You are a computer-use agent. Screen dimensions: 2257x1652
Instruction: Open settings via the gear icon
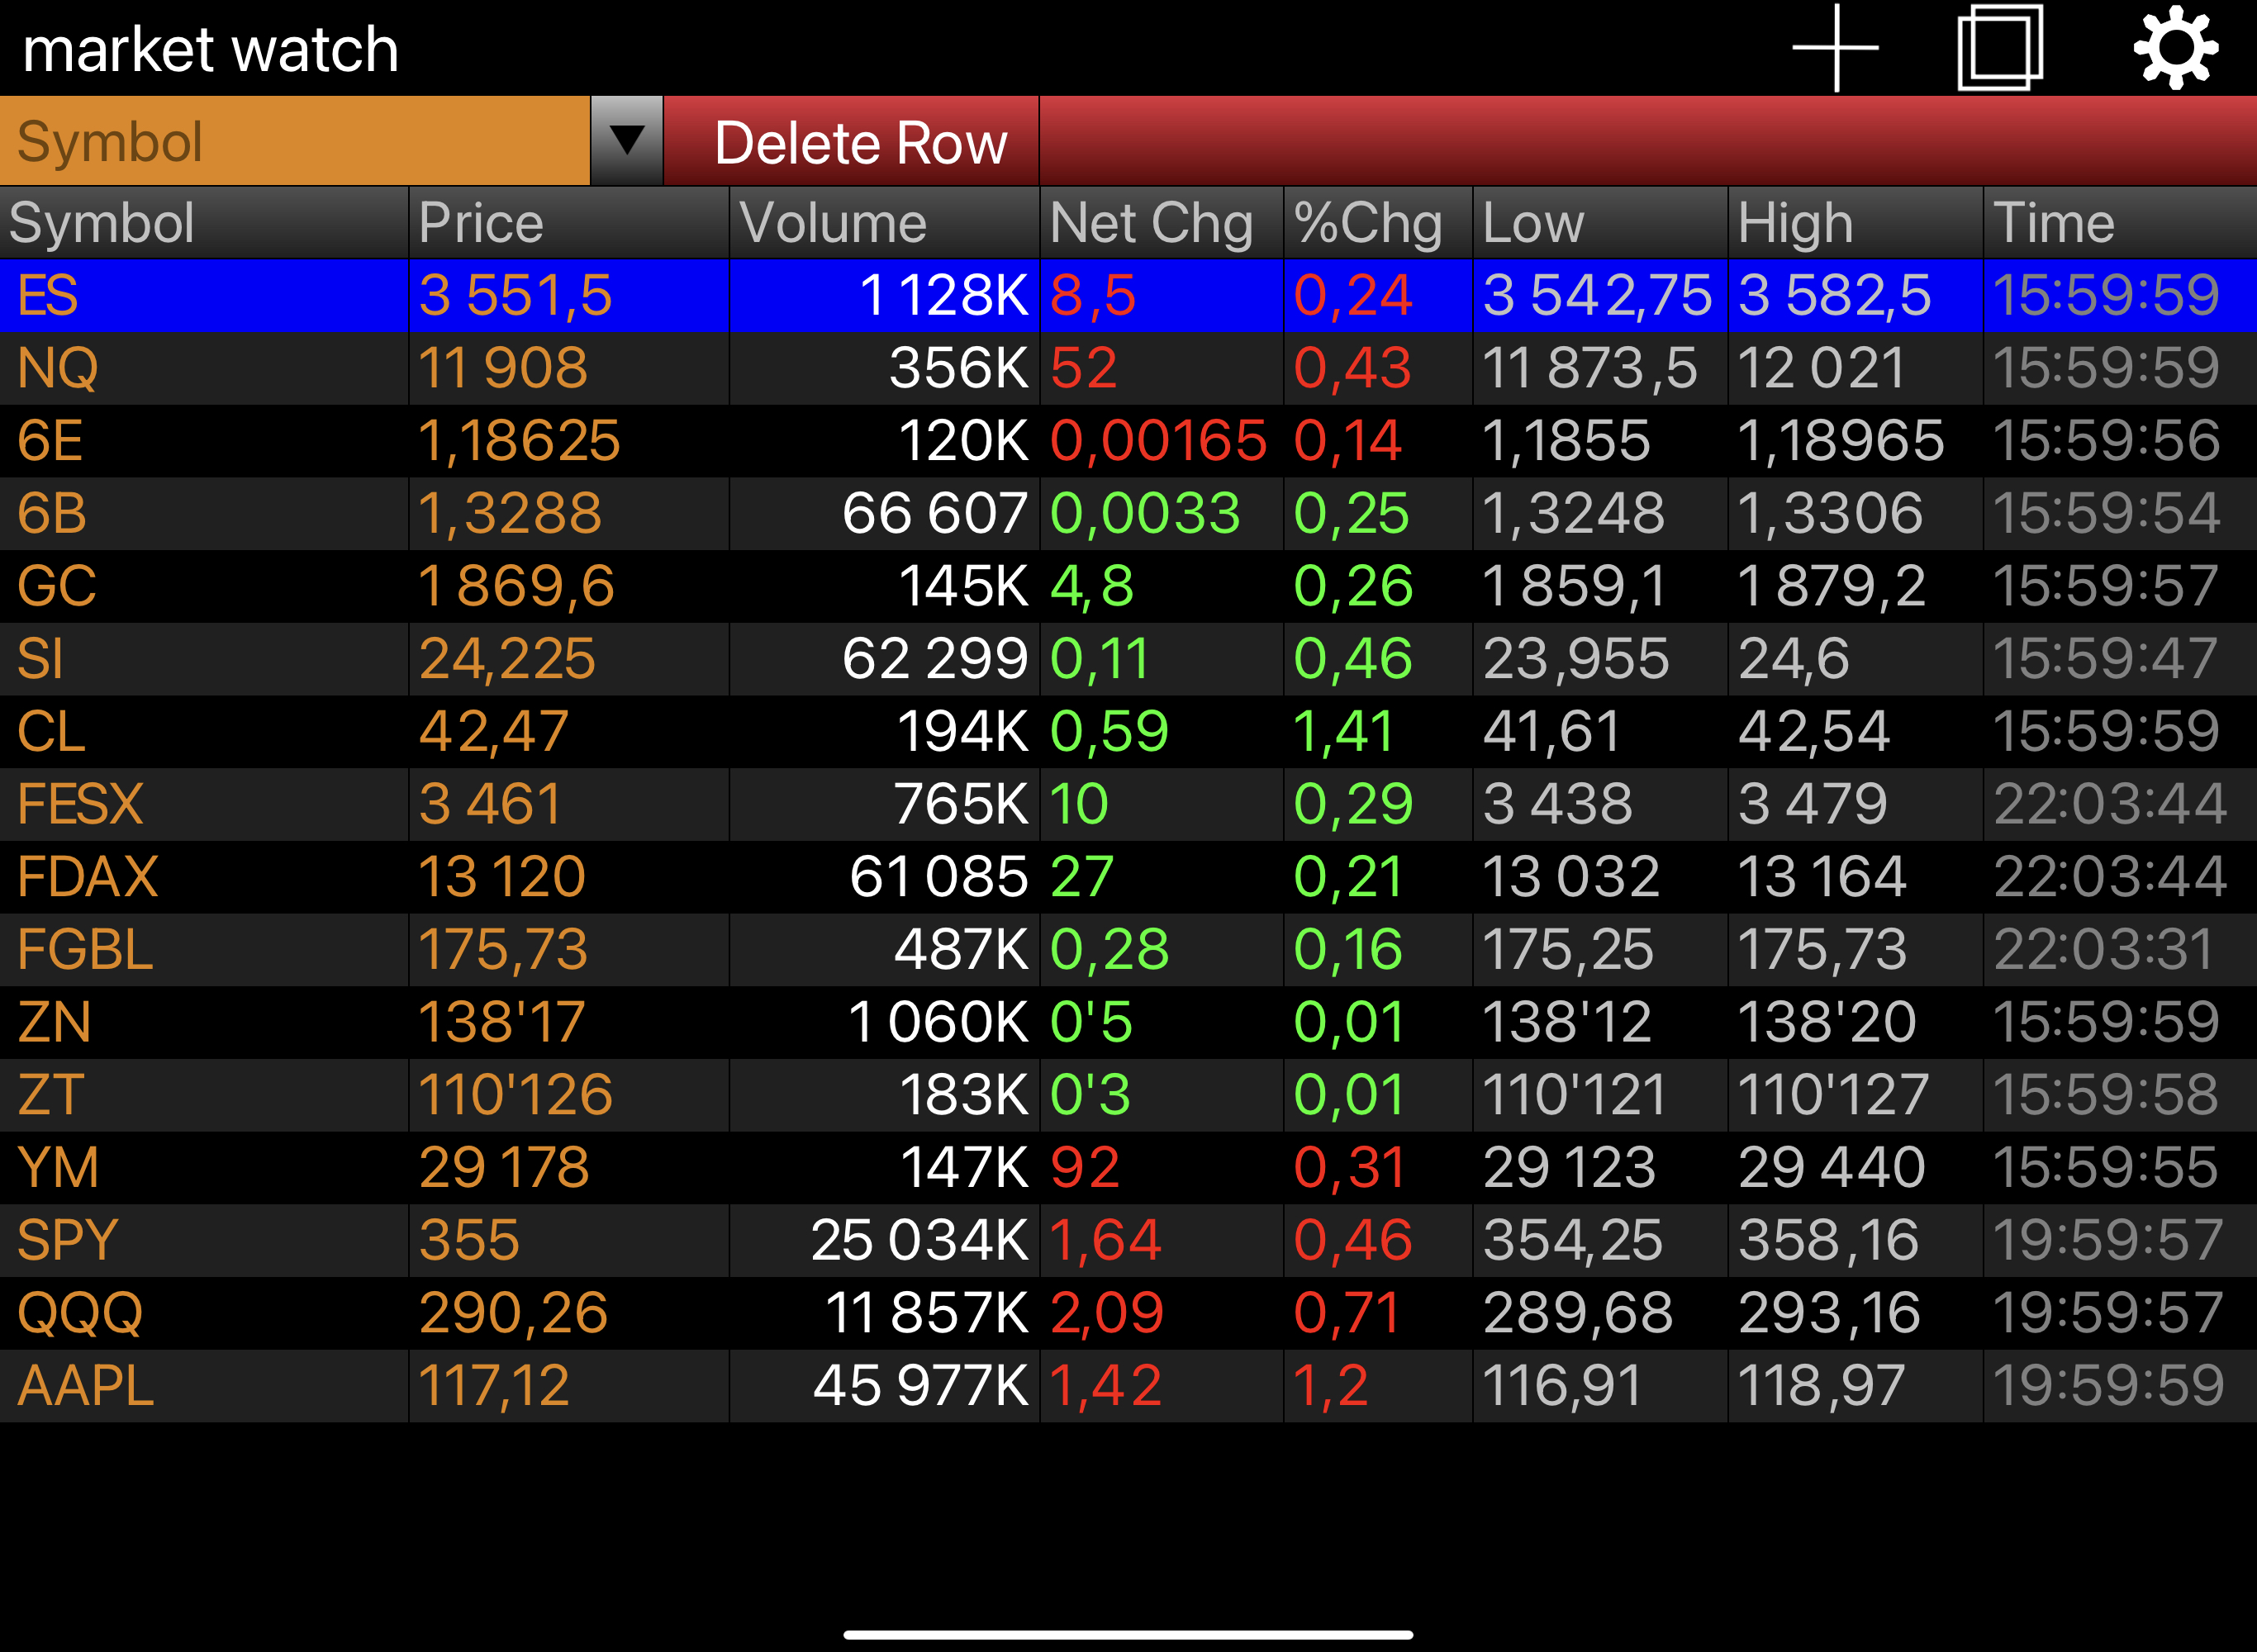2176,48
